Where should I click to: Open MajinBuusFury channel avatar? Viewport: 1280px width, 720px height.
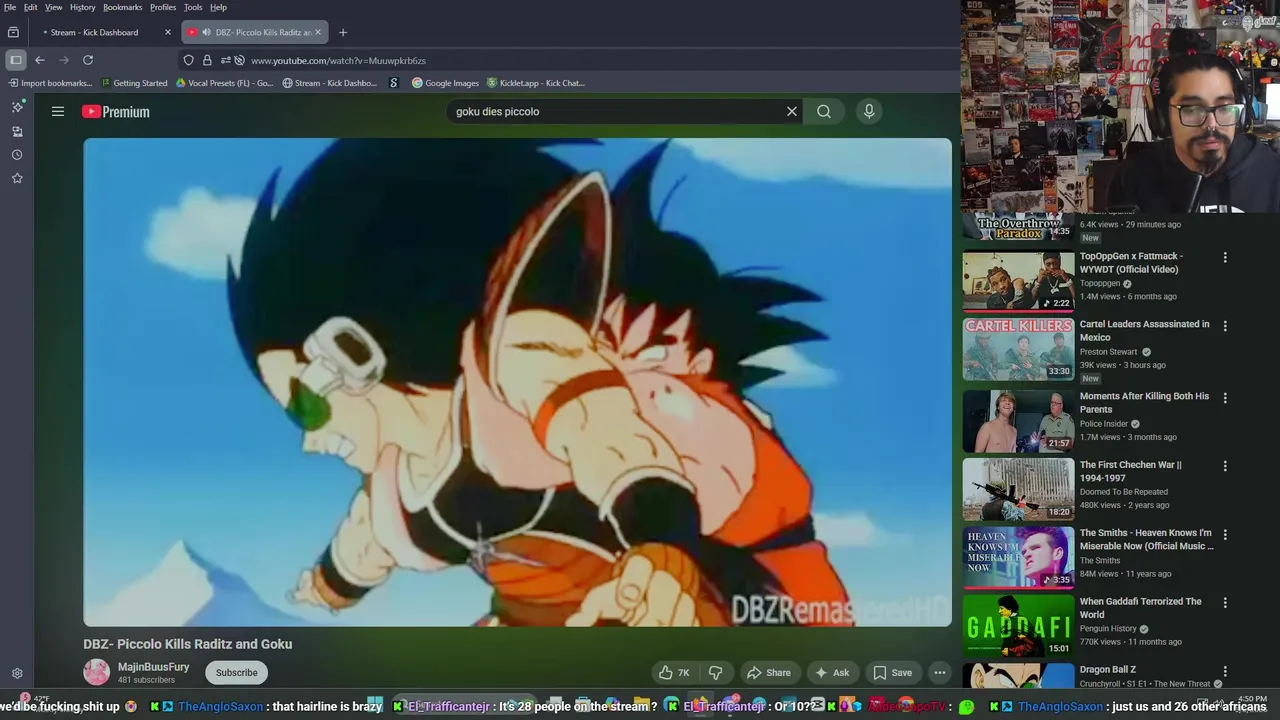coord(97,672)
